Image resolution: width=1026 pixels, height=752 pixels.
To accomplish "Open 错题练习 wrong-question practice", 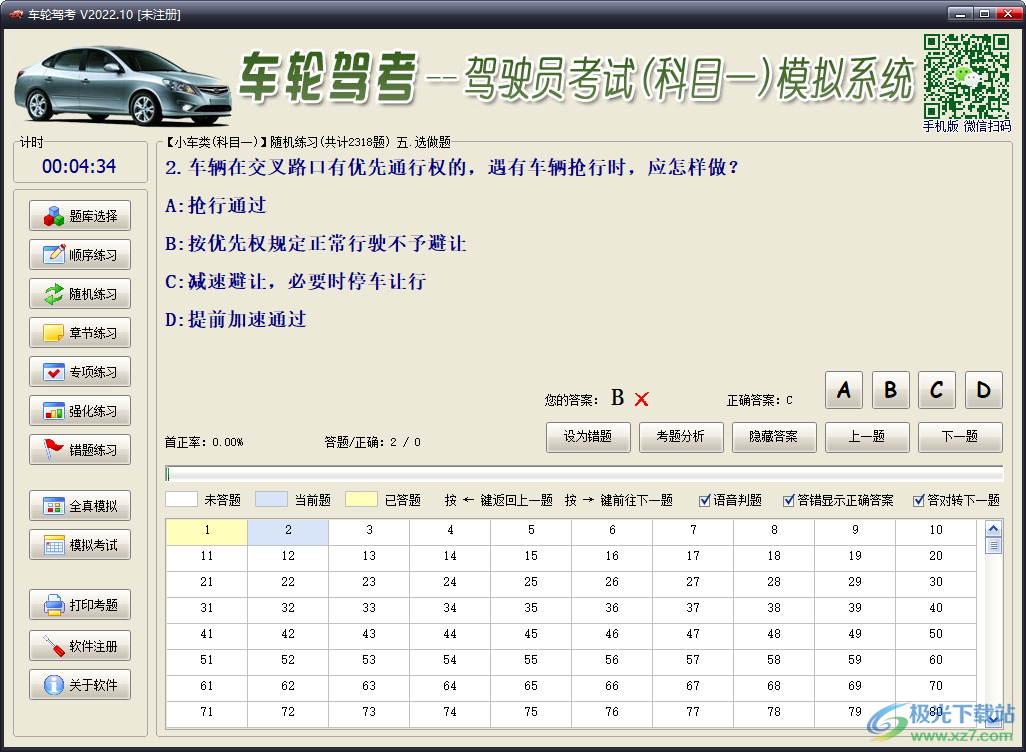I will 80,450.
